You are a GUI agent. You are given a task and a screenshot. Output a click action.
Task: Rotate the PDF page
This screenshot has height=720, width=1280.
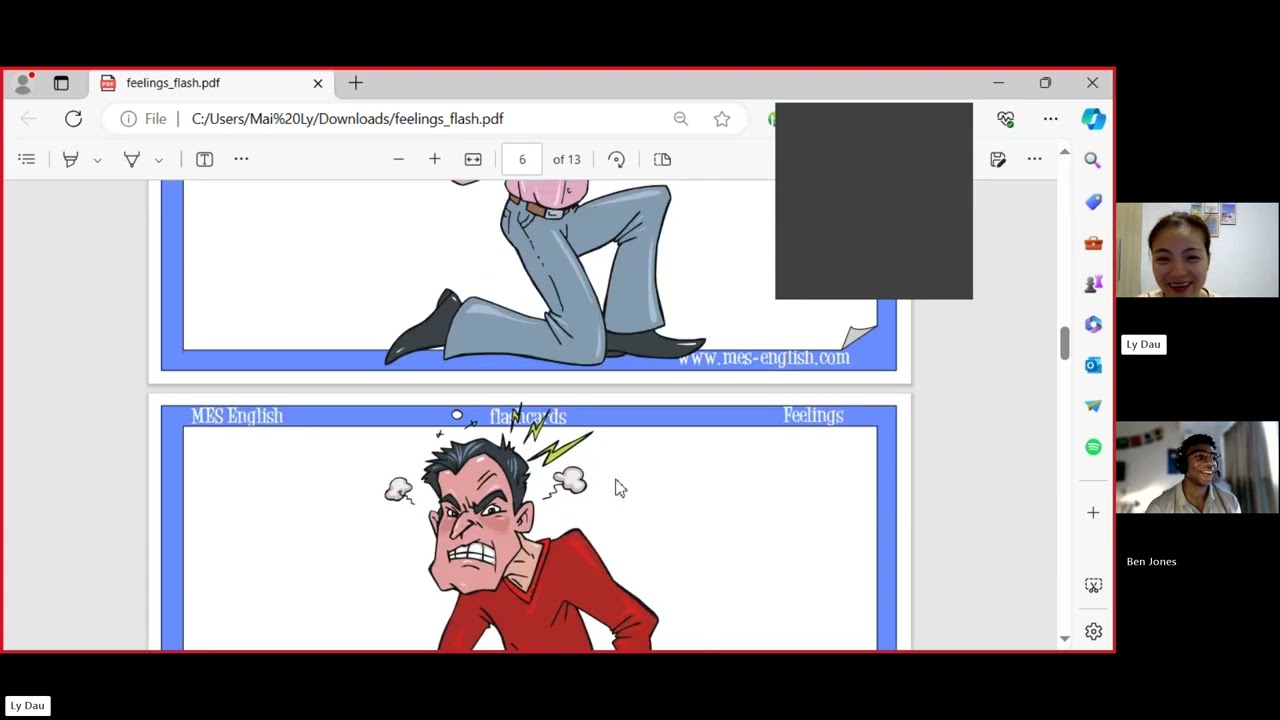(x=616, y=159)
